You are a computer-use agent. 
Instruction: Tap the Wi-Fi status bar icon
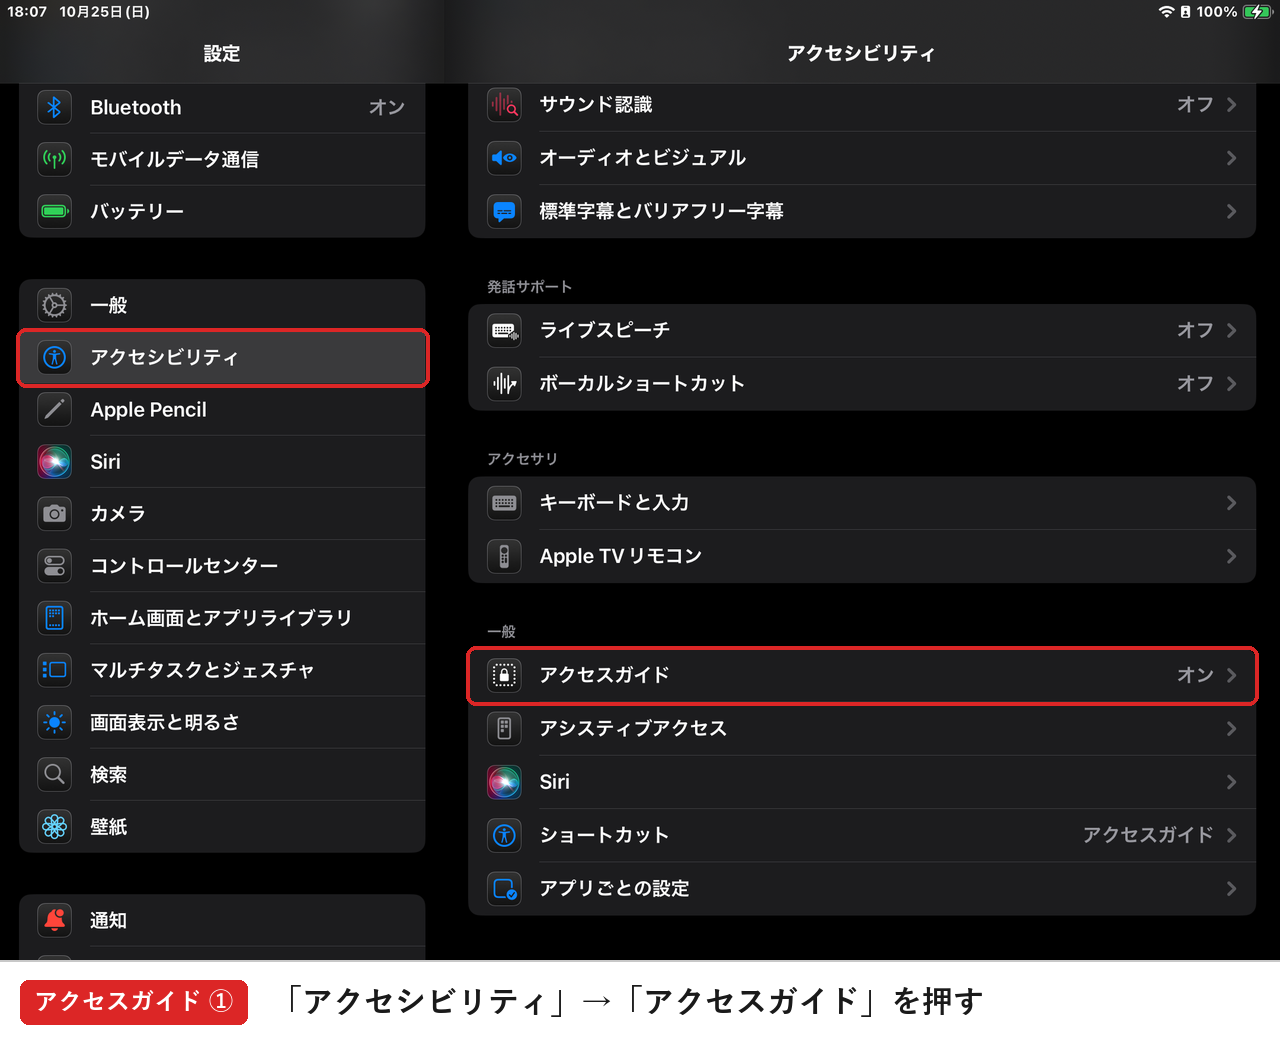[1166, 12]
